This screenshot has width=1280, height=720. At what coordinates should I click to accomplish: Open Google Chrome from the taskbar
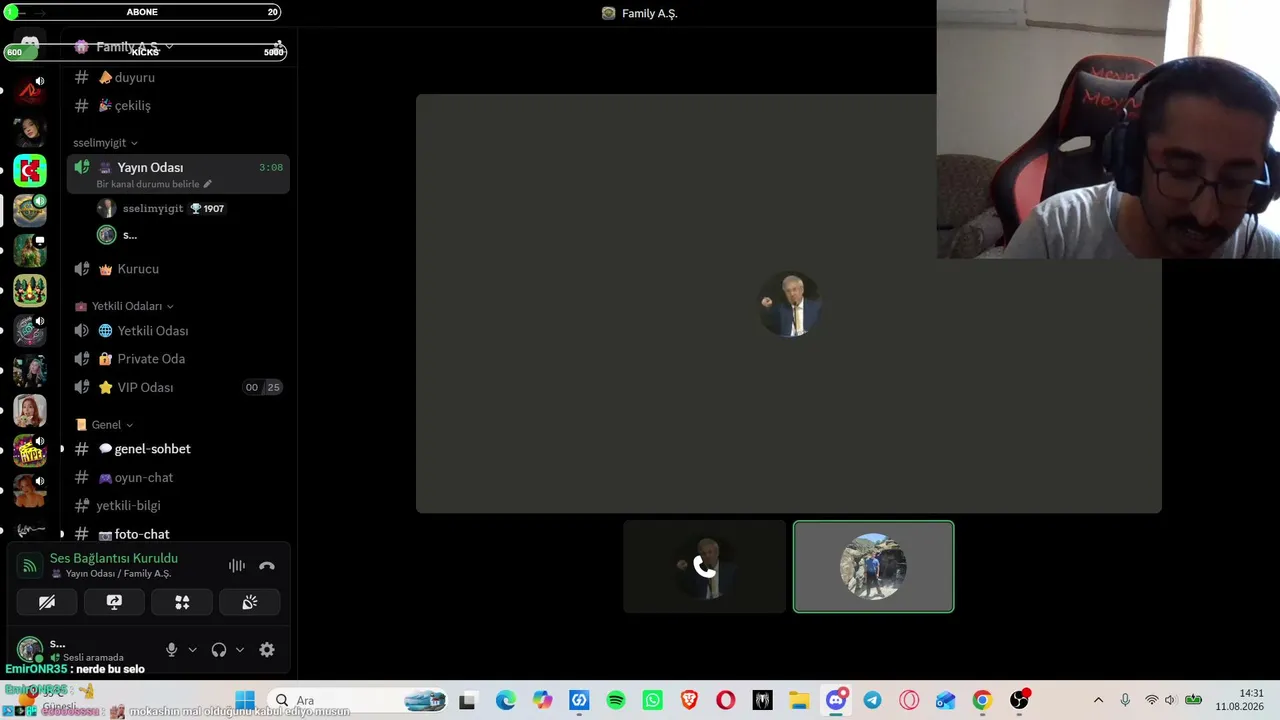982,701
